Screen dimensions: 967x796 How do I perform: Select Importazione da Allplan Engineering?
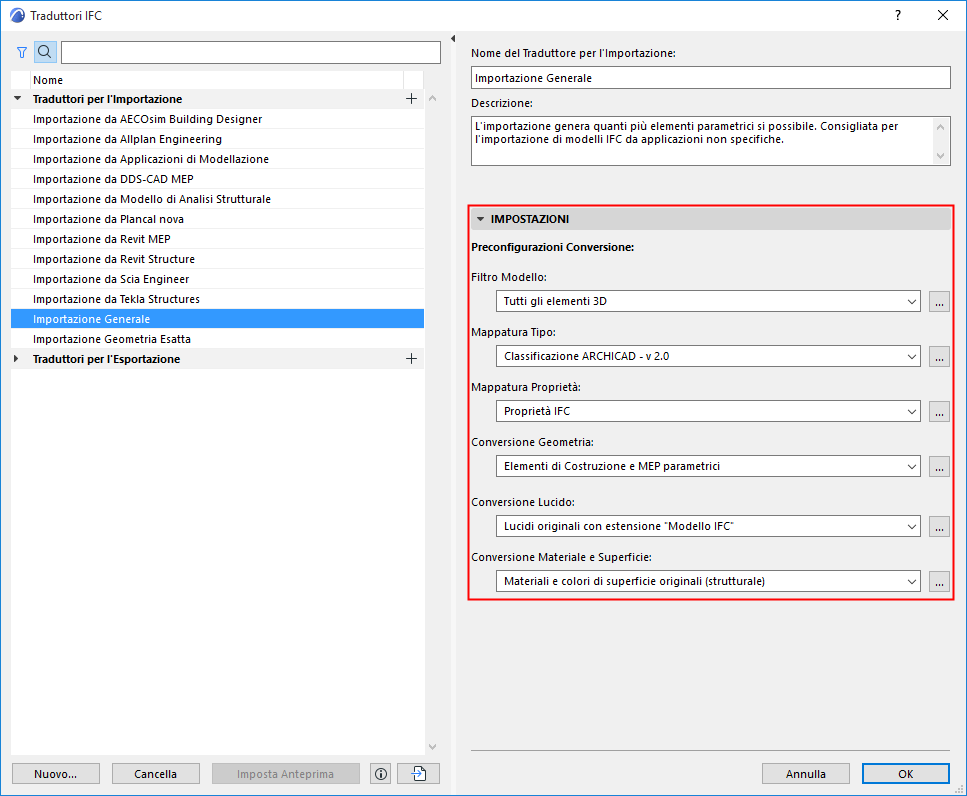(x=217, y=139)
